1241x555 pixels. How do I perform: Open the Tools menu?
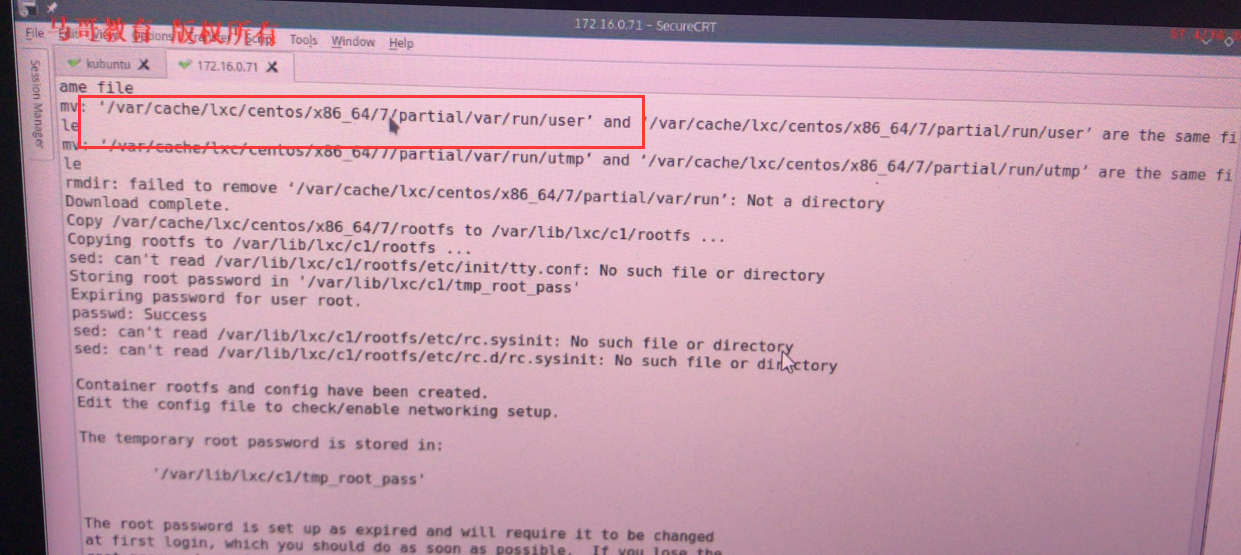303,40
